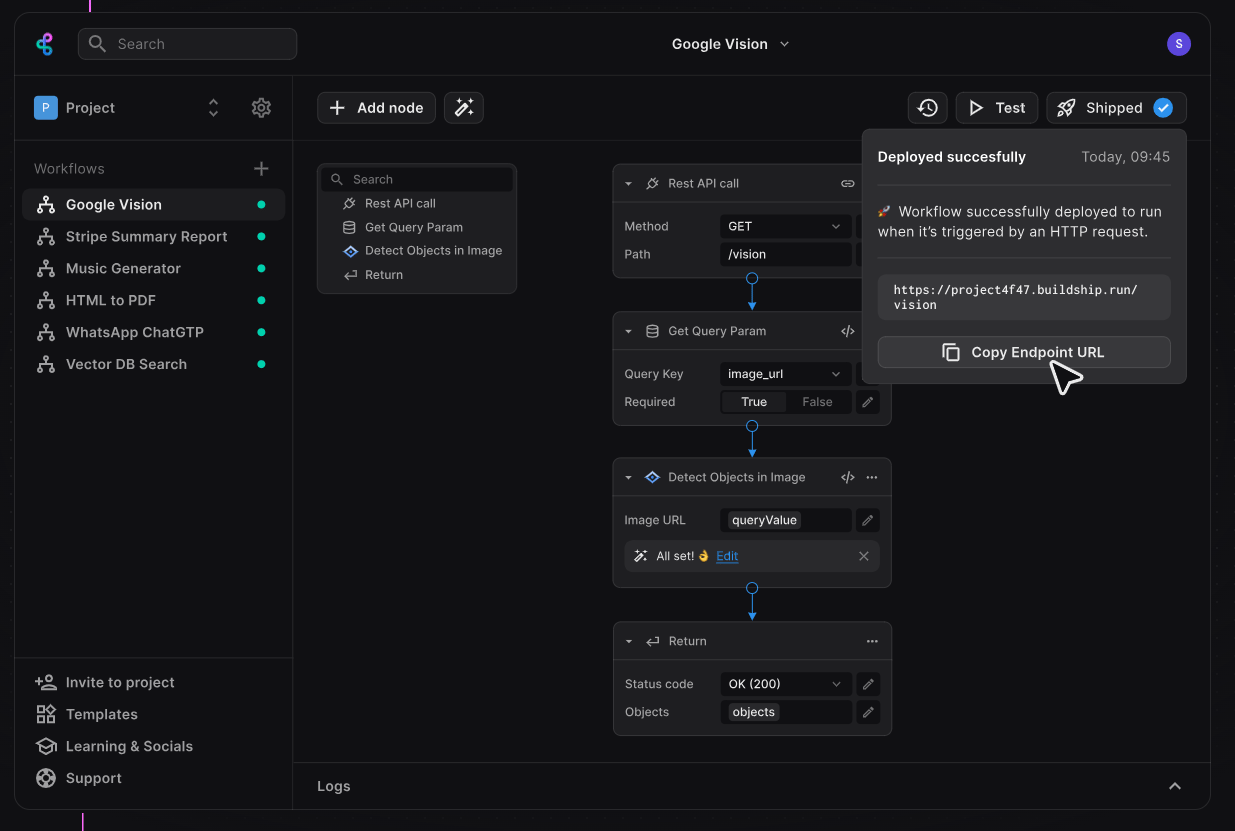Add a new workflow with plus icon
The image size is (1235, 831).
click(261, 169)
